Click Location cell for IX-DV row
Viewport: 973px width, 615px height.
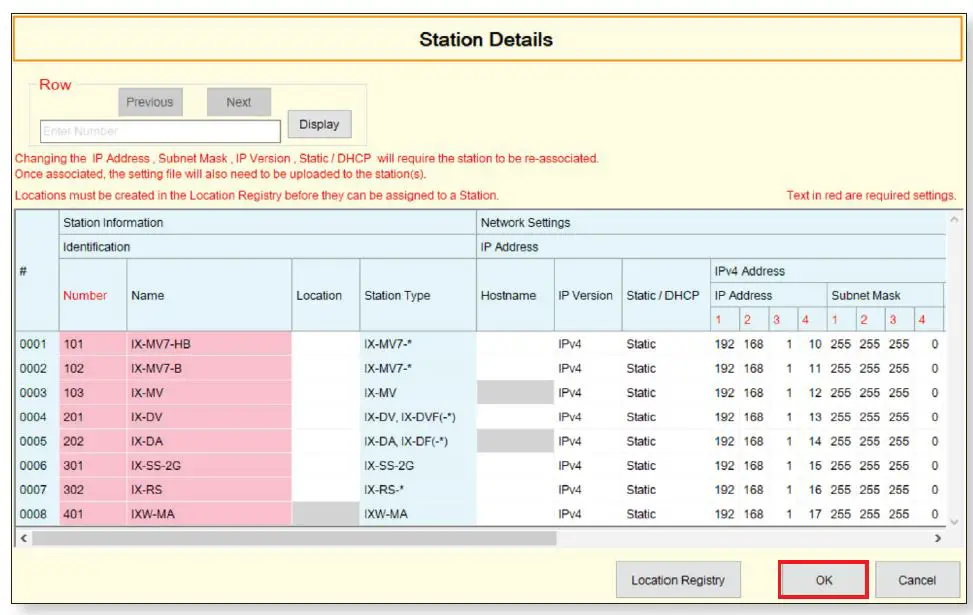pos(325,417)
